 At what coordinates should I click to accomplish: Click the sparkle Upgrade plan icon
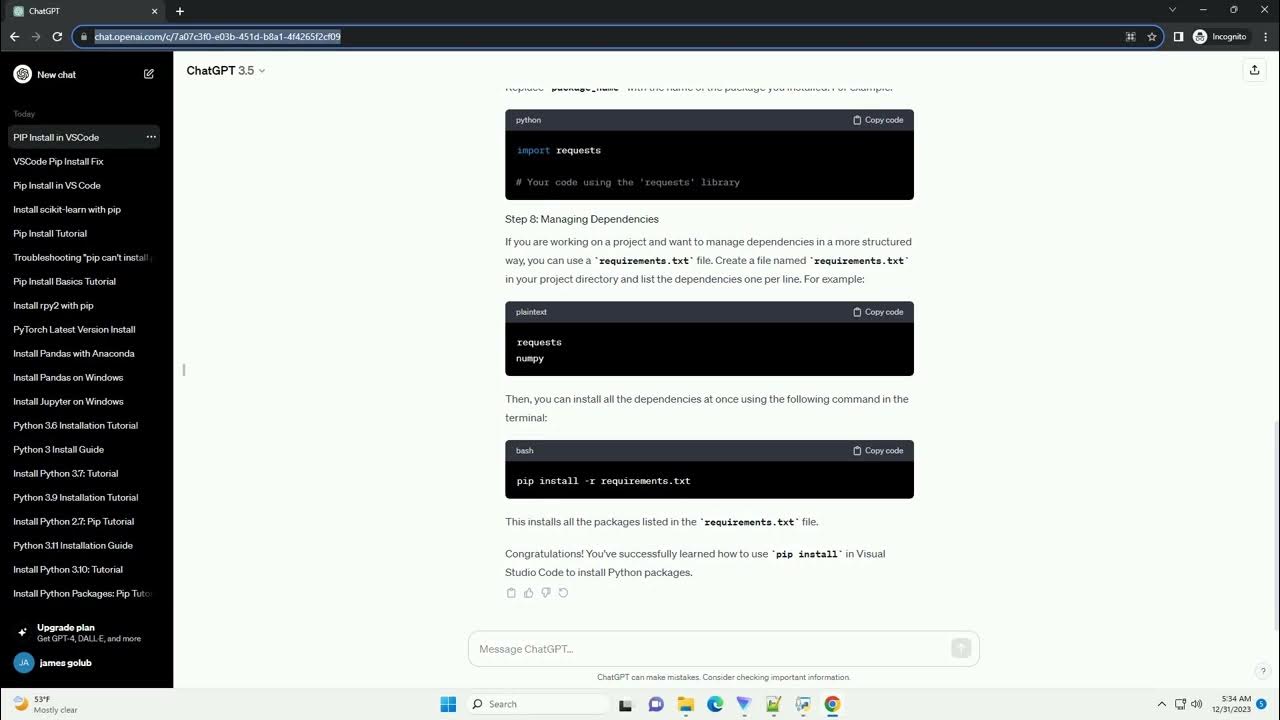pyautogui.click(x=22, y=632)
